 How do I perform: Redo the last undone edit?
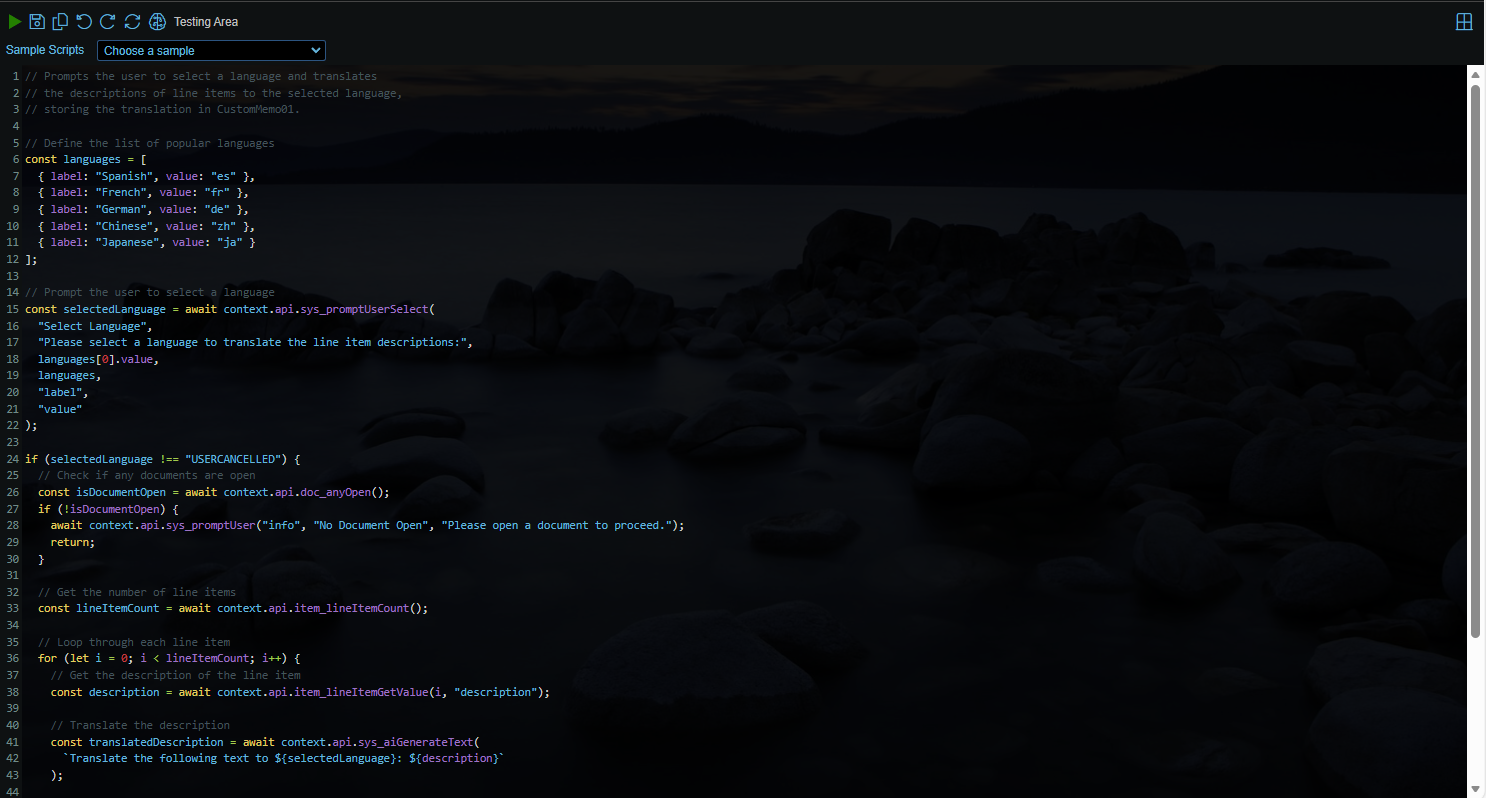[x=108, y=21]
